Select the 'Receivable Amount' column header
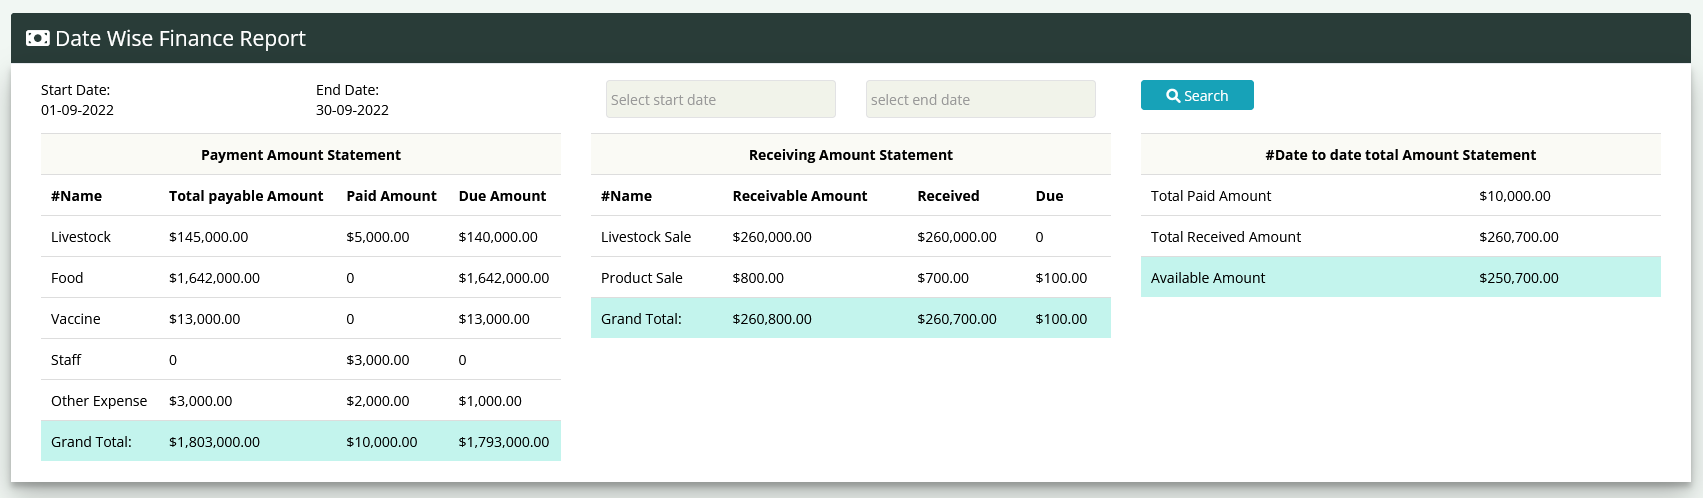This screenshot has width=1703, height=498. pyautogui.click(x=799, y=196)
